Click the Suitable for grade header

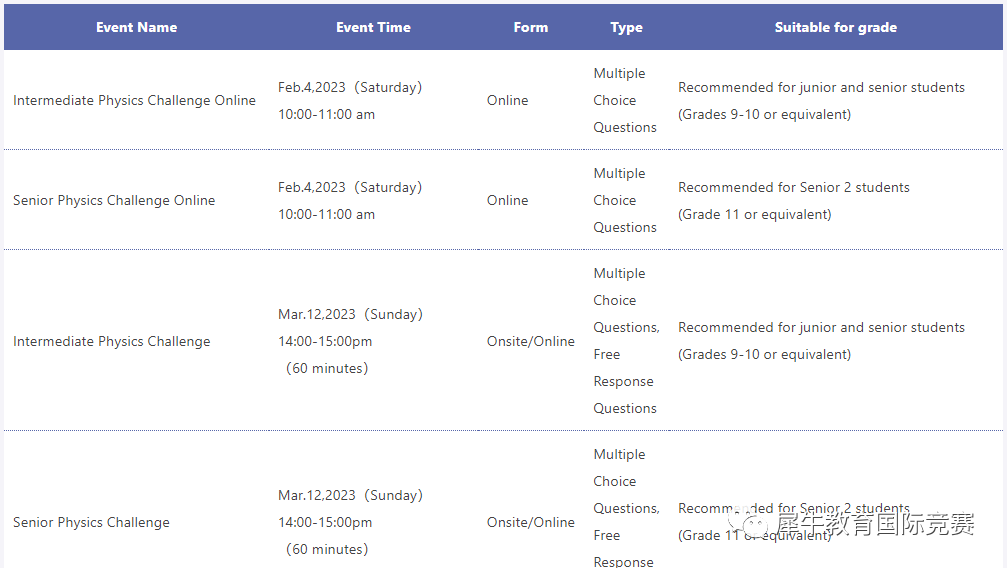[836, 28]
